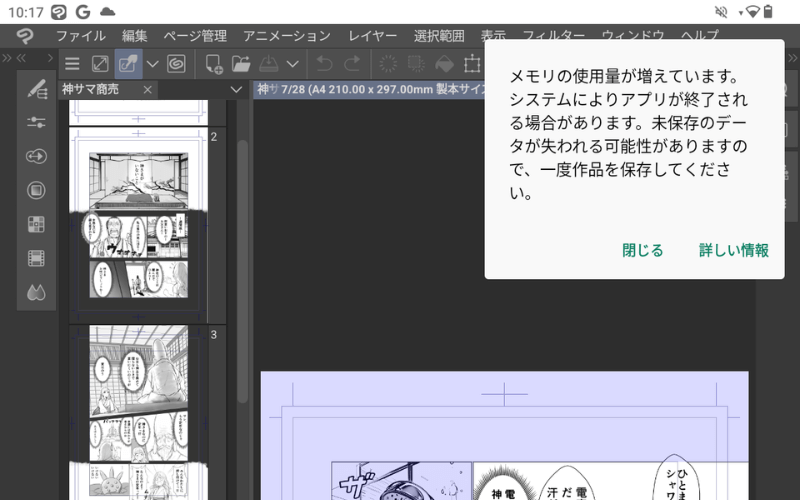The image size is (800, 500).
Task: Open the Sub Tool palette icon
Action: pyautogui.click(x=36, y=89)
